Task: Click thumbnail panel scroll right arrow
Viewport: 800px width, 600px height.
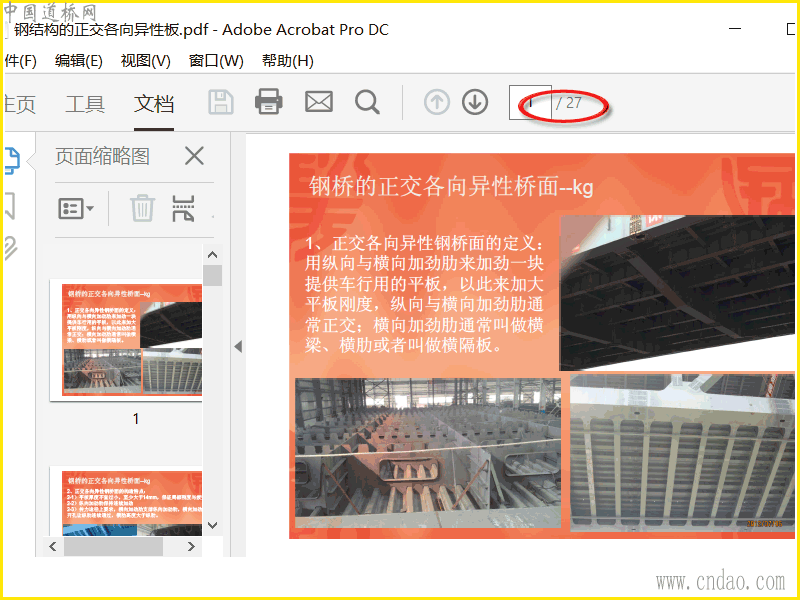Action: pyautogui.click(x=191, y=546)
